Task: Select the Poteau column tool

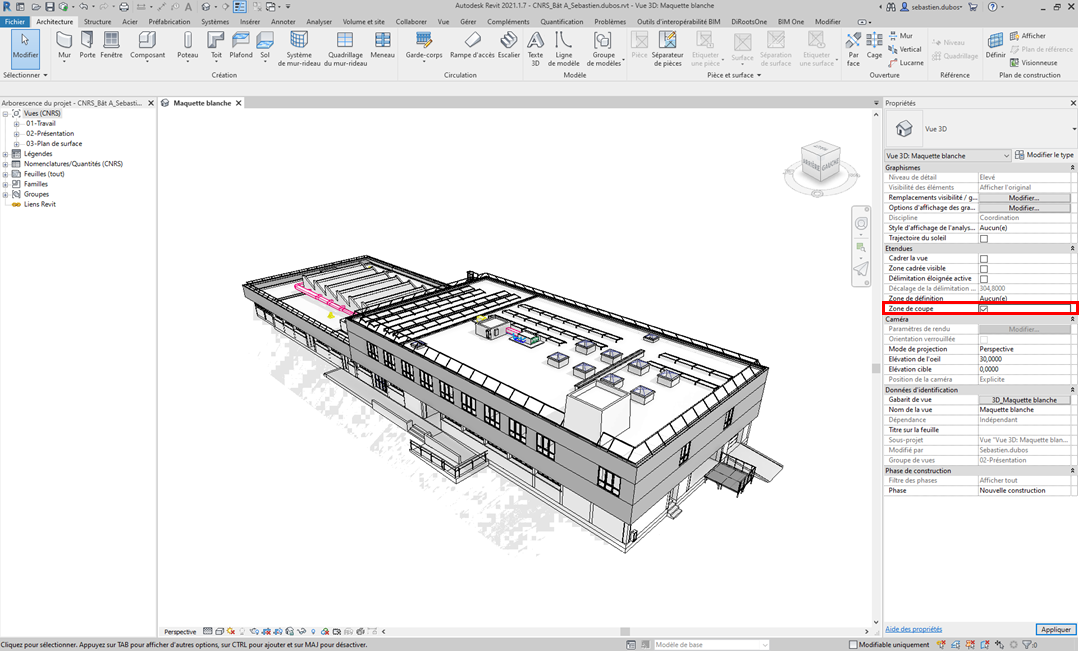Action: point(187,45)
